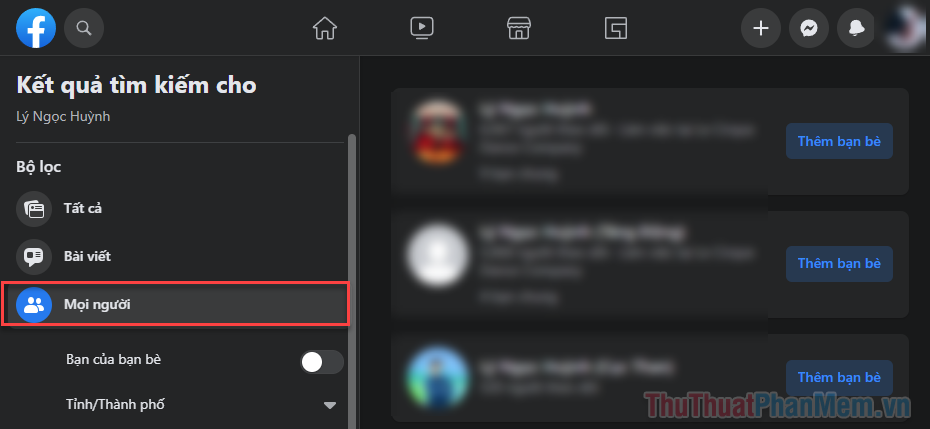Viewport: 930px width, 429px height.
Task: Click the Create plus icon
Action: pos(761,28)
